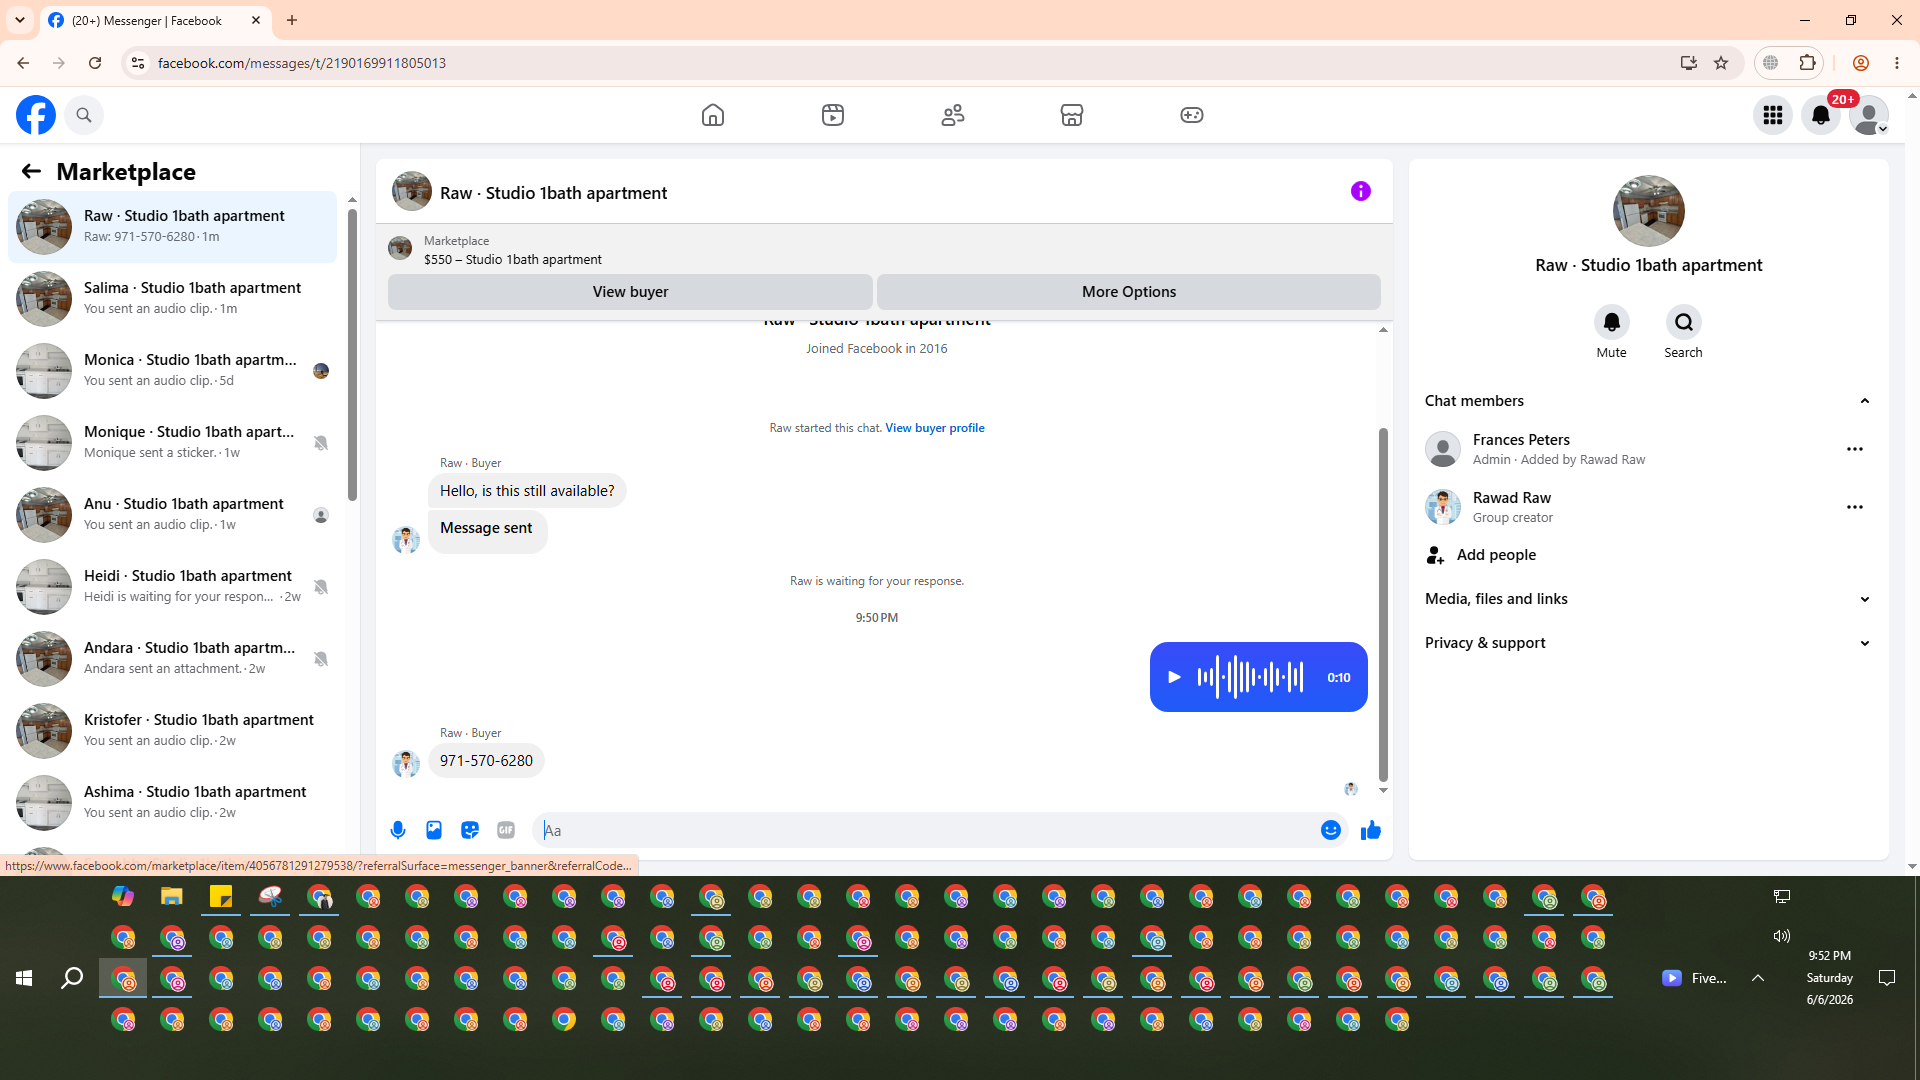The width and height of the screenshot is (1920, 1080).
Task: Open Windows taskbar search
Action: (x=72, y=978)
